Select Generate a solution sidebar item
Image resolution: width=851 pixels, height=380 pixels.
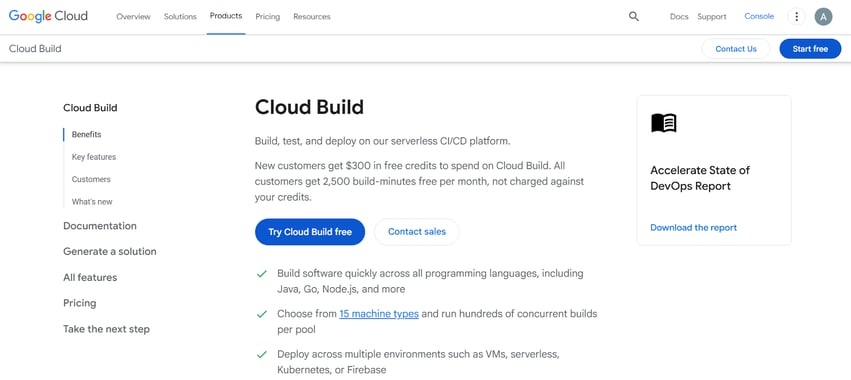click(110, 251)
